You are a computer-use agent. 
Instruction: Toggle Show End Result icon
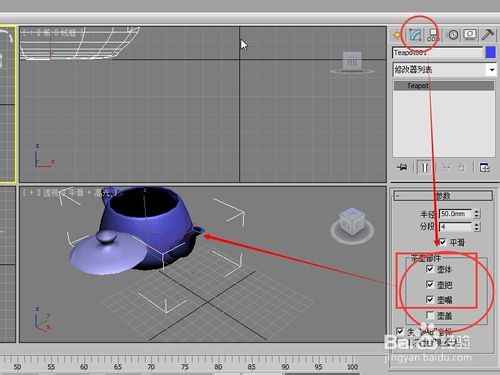point(425,167)
